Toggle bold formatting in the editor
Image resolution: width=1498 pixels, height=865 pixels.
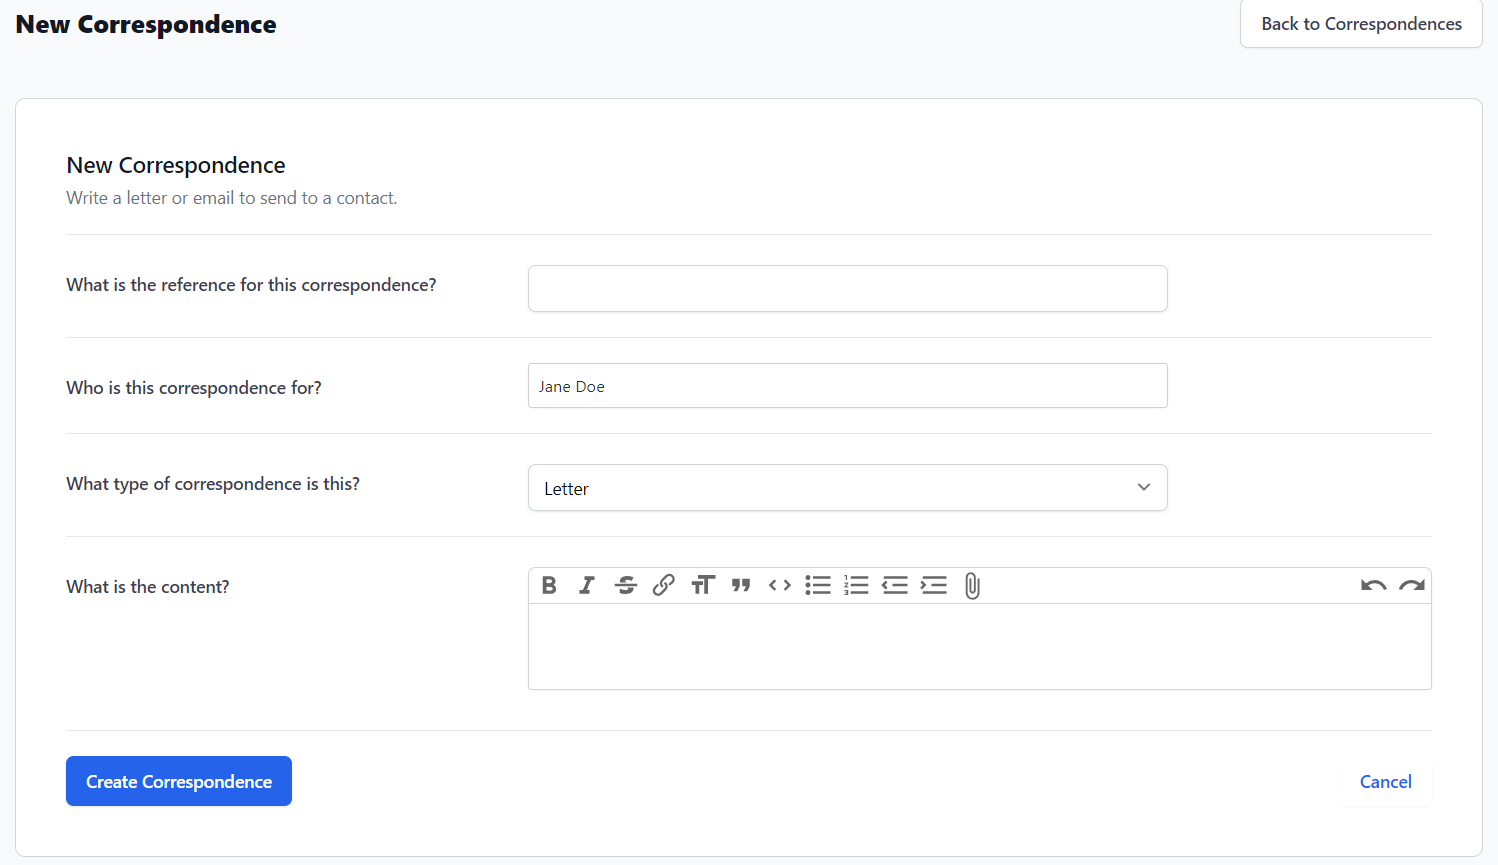(549, 585)
